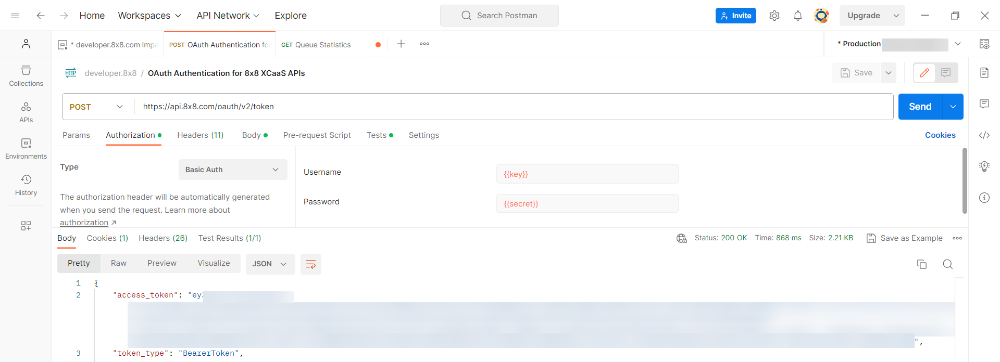The image size is (1000, 362).
Task: Select the Preview response view
Action: click(x=161, y=263)
